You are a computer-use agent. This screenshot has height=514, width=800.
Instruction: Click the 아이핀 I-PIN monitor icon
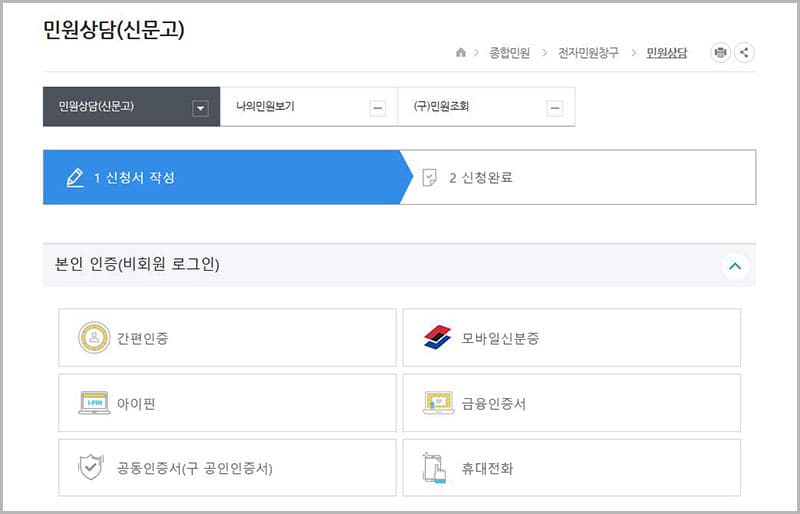[94, 403]
